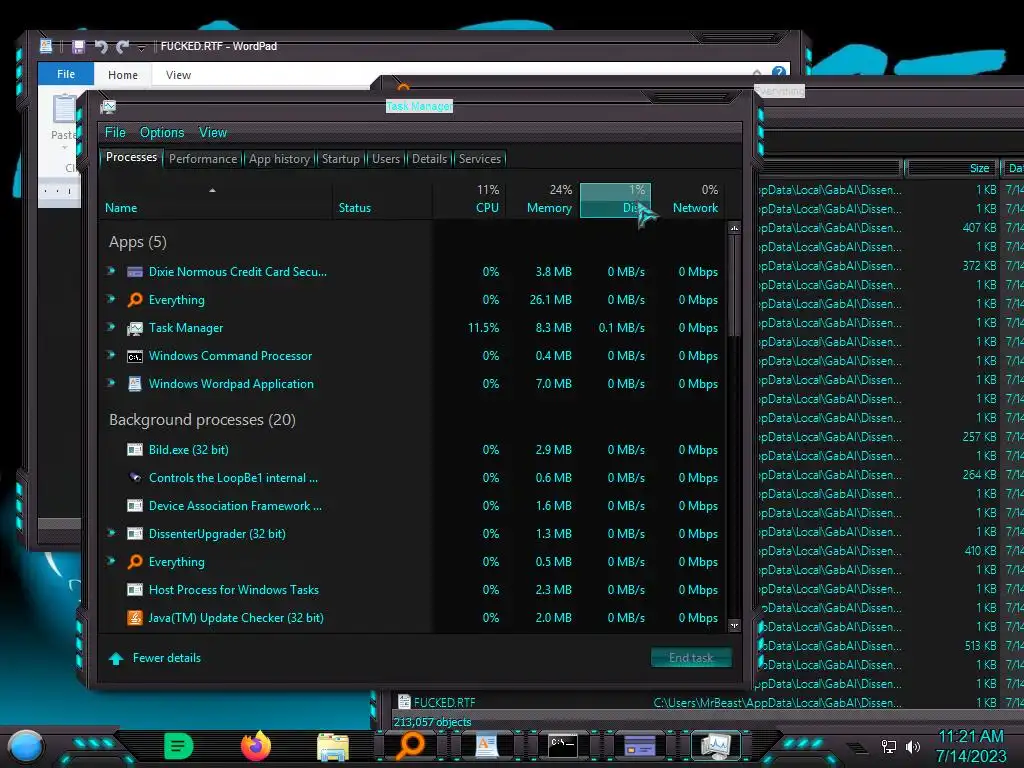Expand the DissenterUpgrader background process
This screenshot has width=1024, height=768.
111,532
